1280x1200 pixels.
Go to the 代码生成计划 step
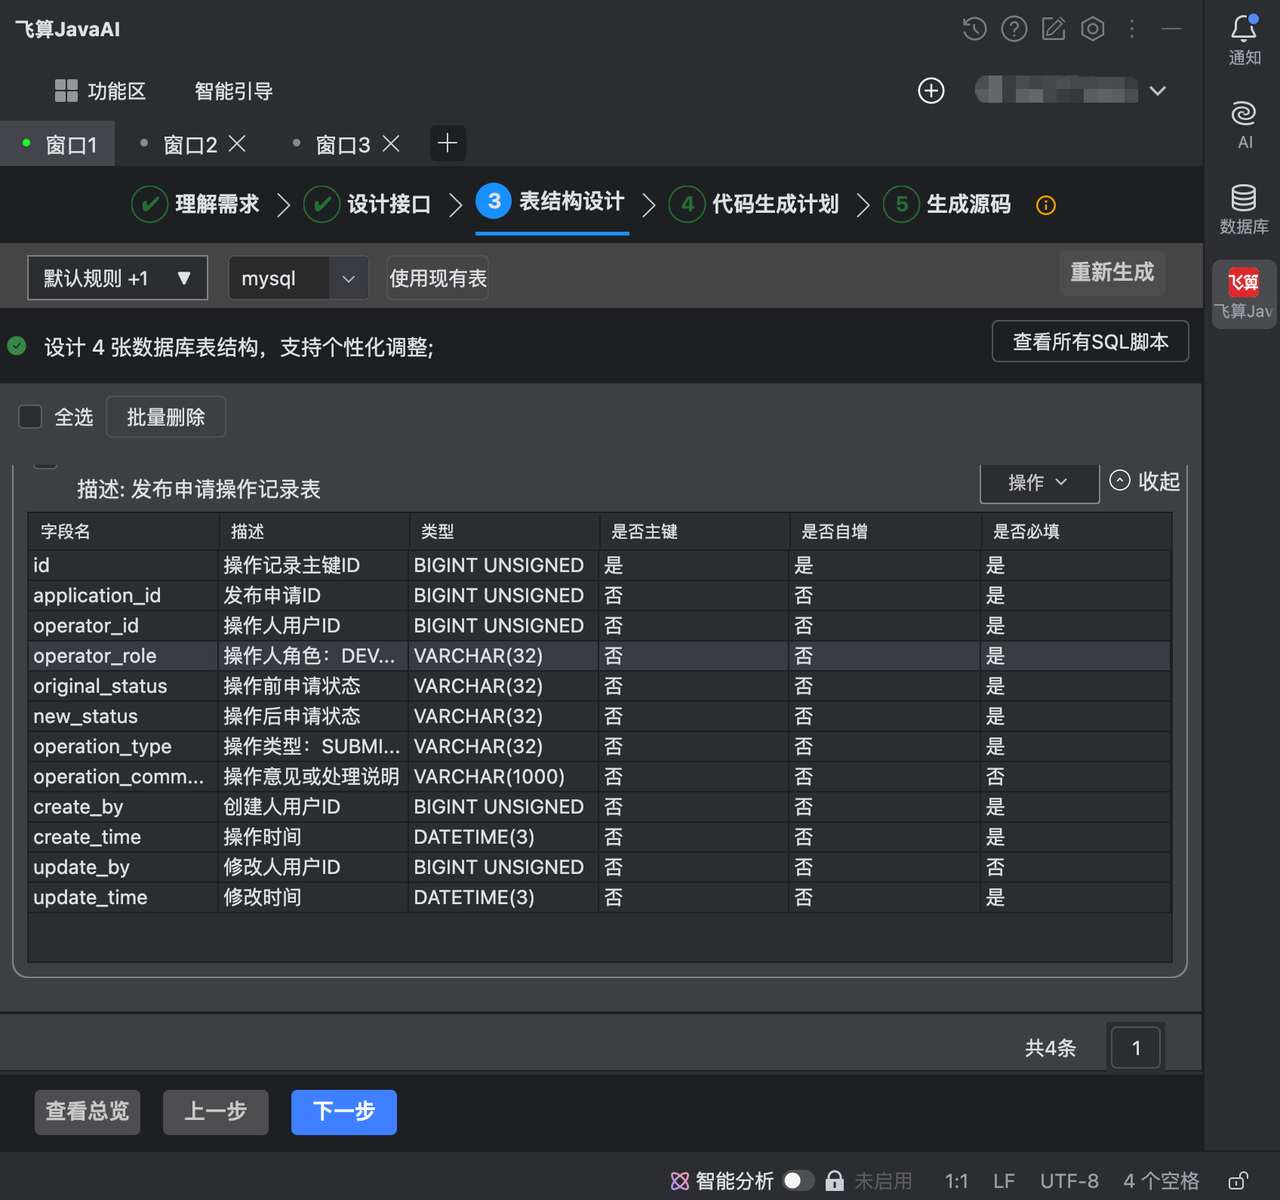pos(754,204)
